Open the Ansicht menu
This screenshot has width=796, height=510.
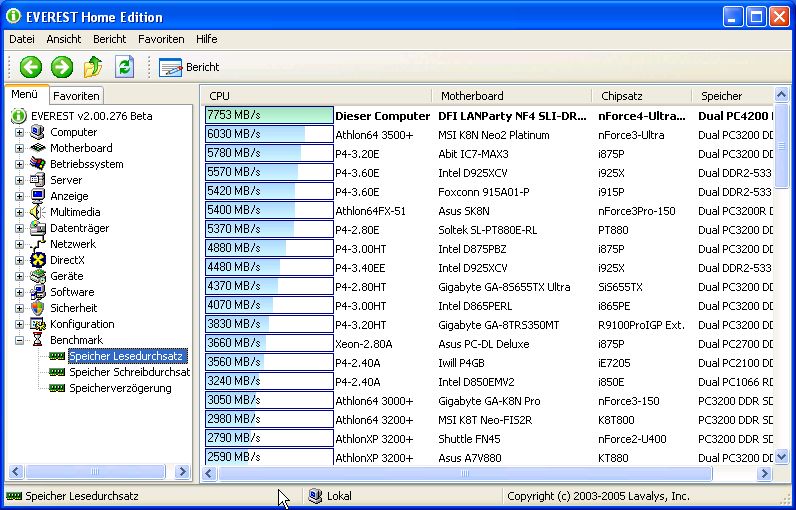click(x=63, y=39)
